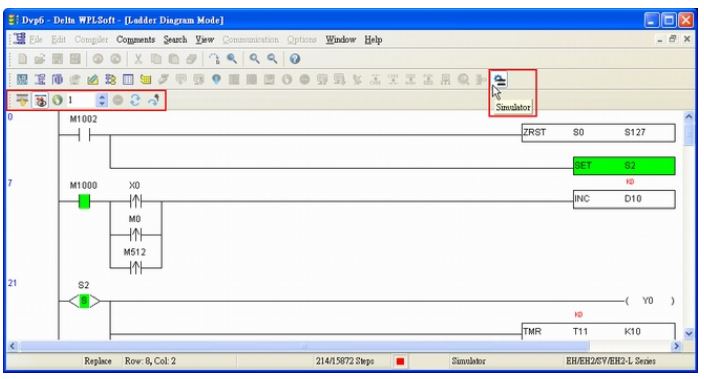
Task: Click the Cut scissors icon
Action: pyautogui.click(x=138, y=59)
